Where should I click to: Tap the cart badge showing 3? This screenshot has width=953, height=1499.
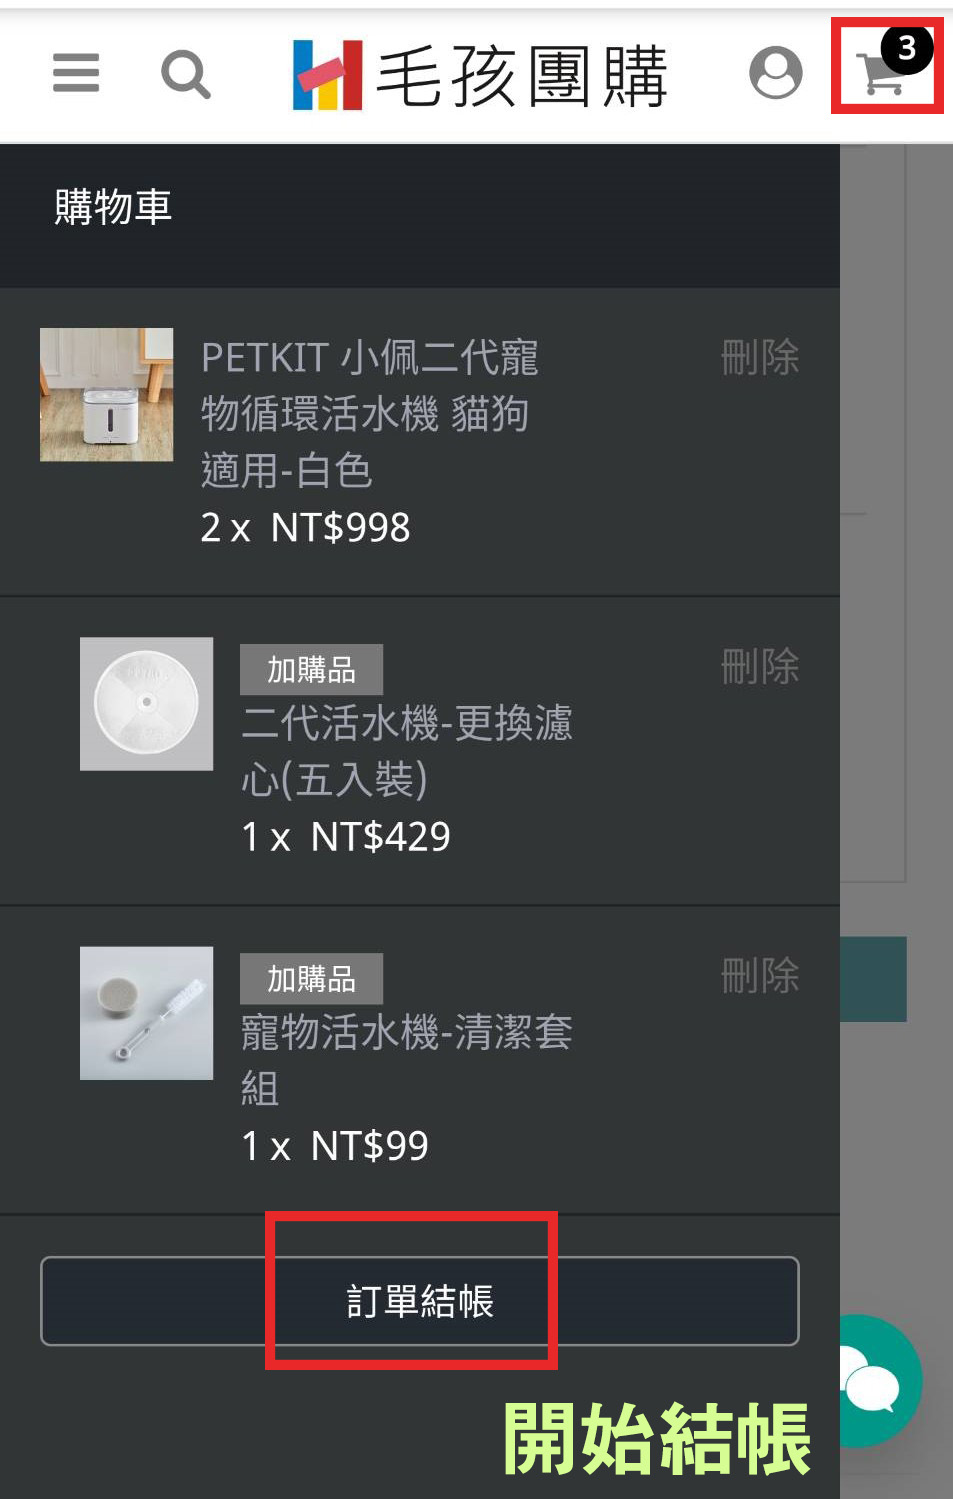tap(907, 48)
